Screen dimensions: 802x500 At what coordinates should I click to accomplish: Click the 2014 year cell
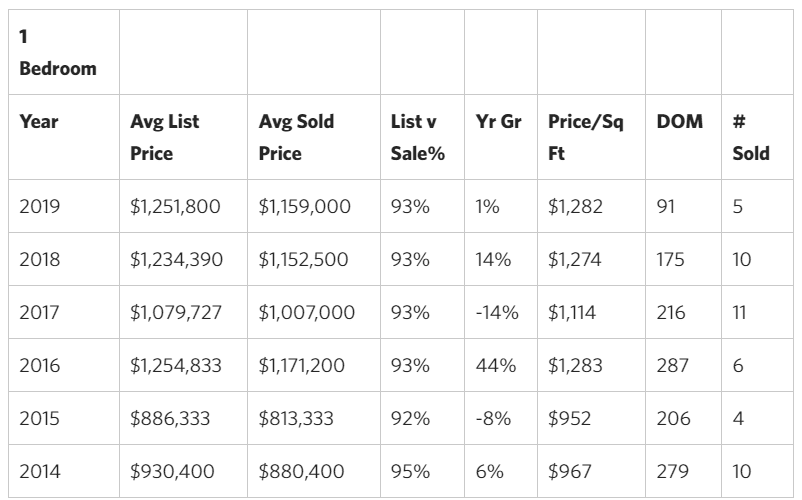(x=40, y=471)
